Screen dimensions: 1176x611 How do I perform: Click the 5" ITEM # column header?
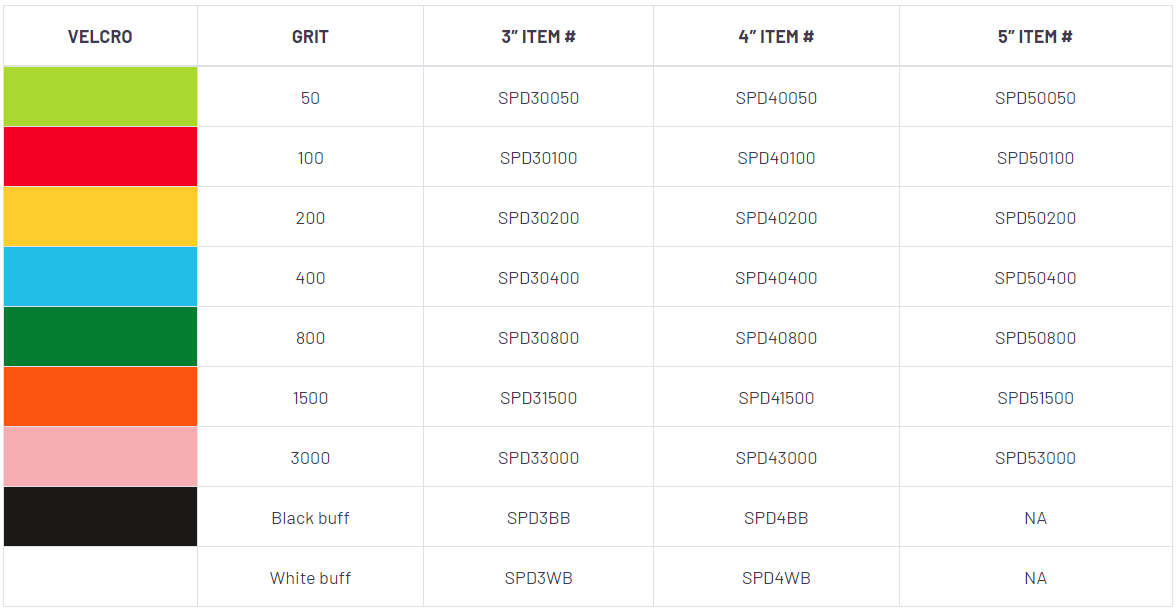click(1035, 37)
